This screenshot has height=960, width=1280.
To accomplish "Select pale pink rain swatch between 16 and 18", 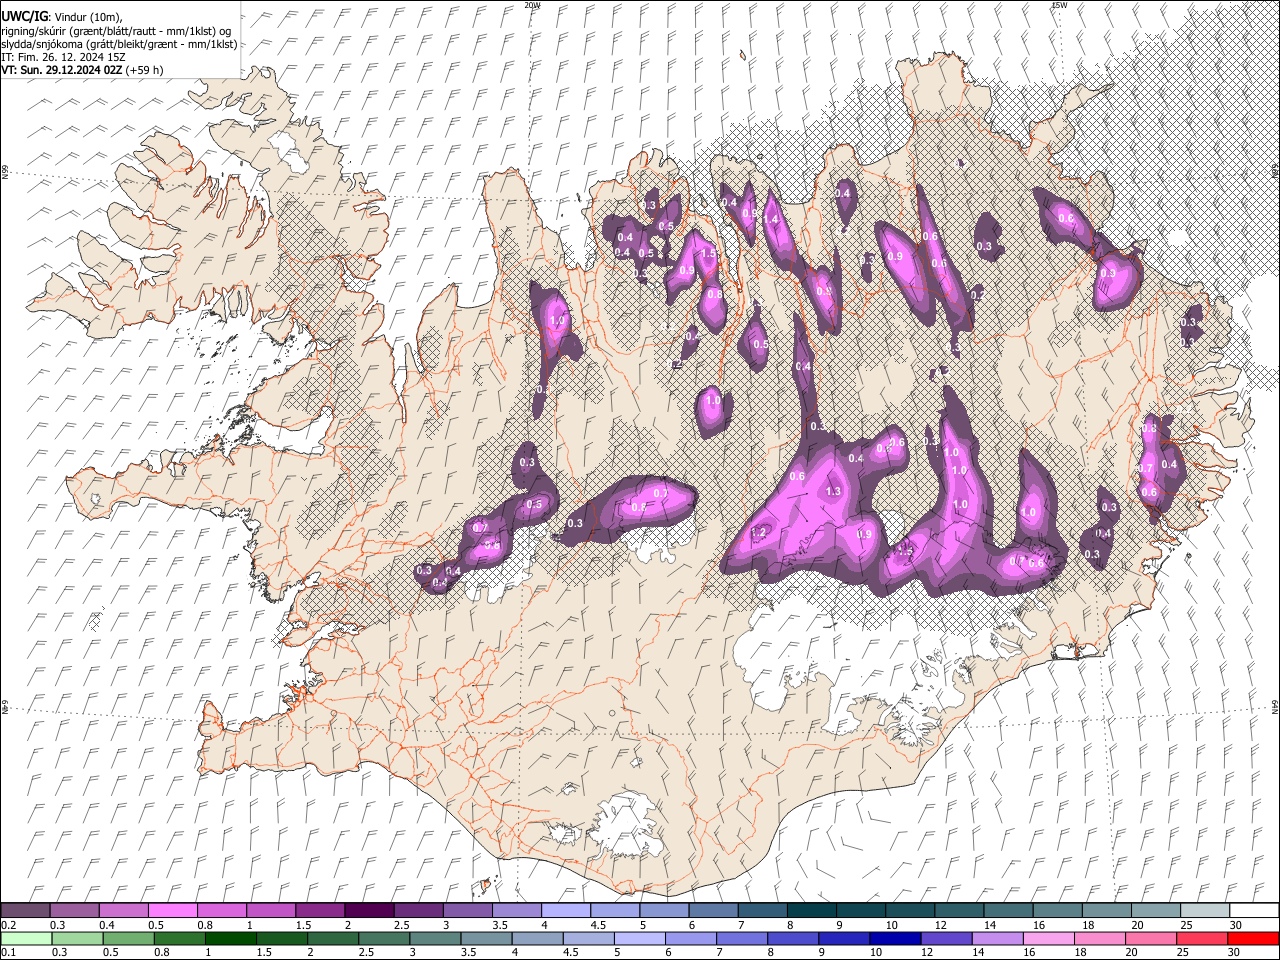I will pyautogui.click(x=1049, y=938).
